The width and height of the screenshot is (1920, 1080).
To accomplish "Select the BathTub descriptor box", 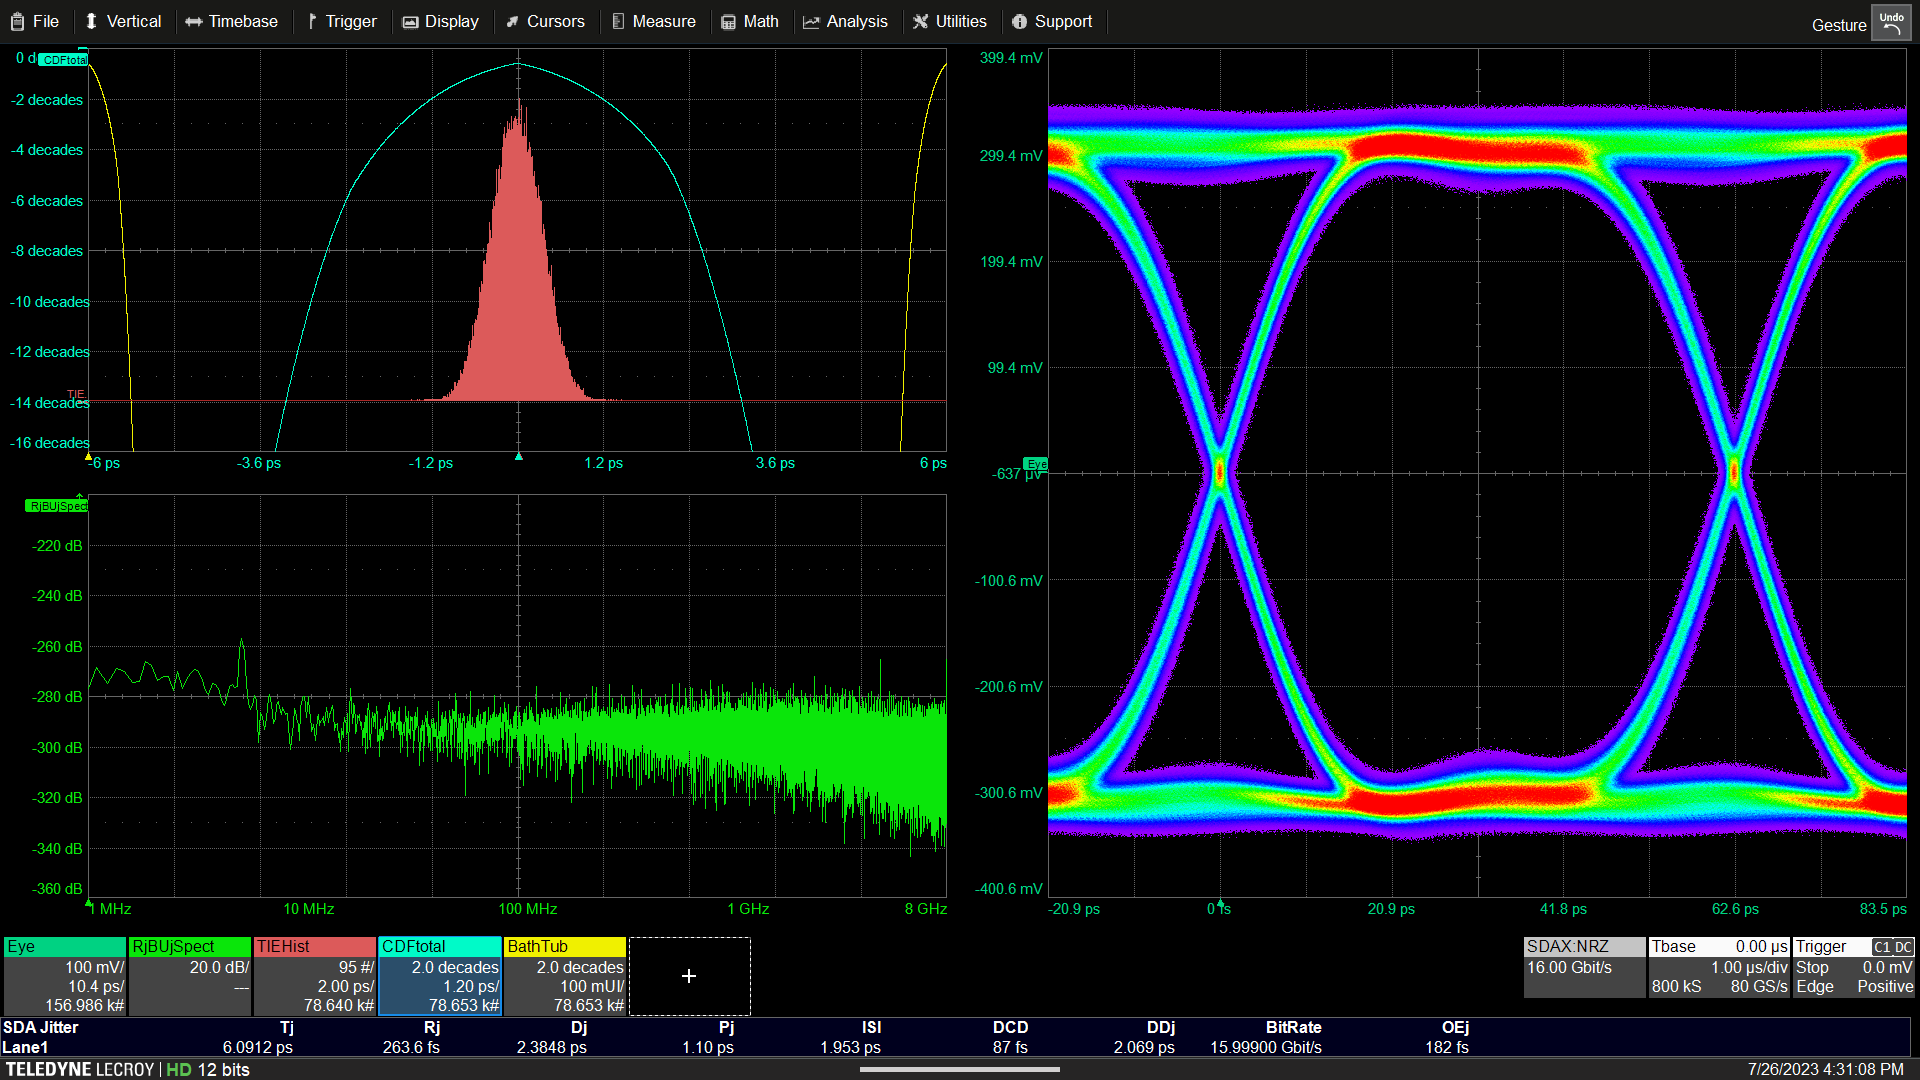I will tap(565, 976).
